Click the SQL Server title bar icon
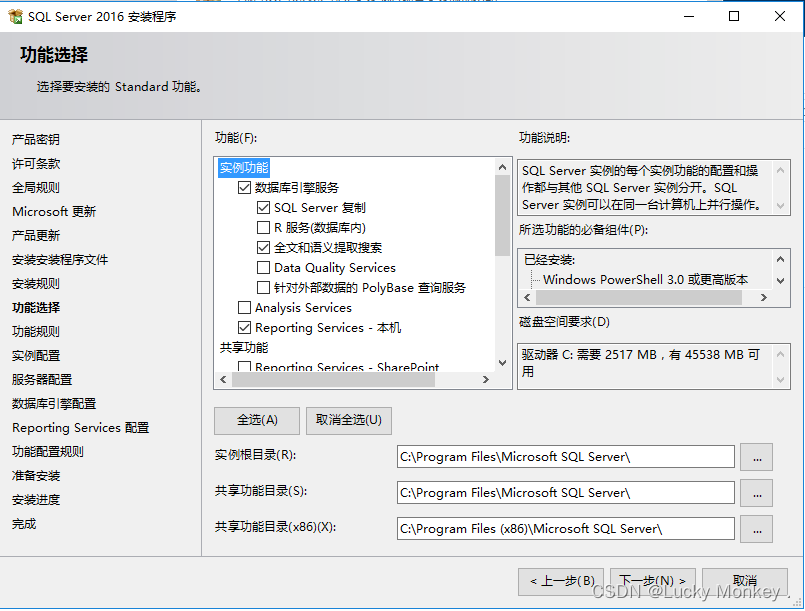The width and height of the screenshot is (805, 611). (x=16, y=16)
